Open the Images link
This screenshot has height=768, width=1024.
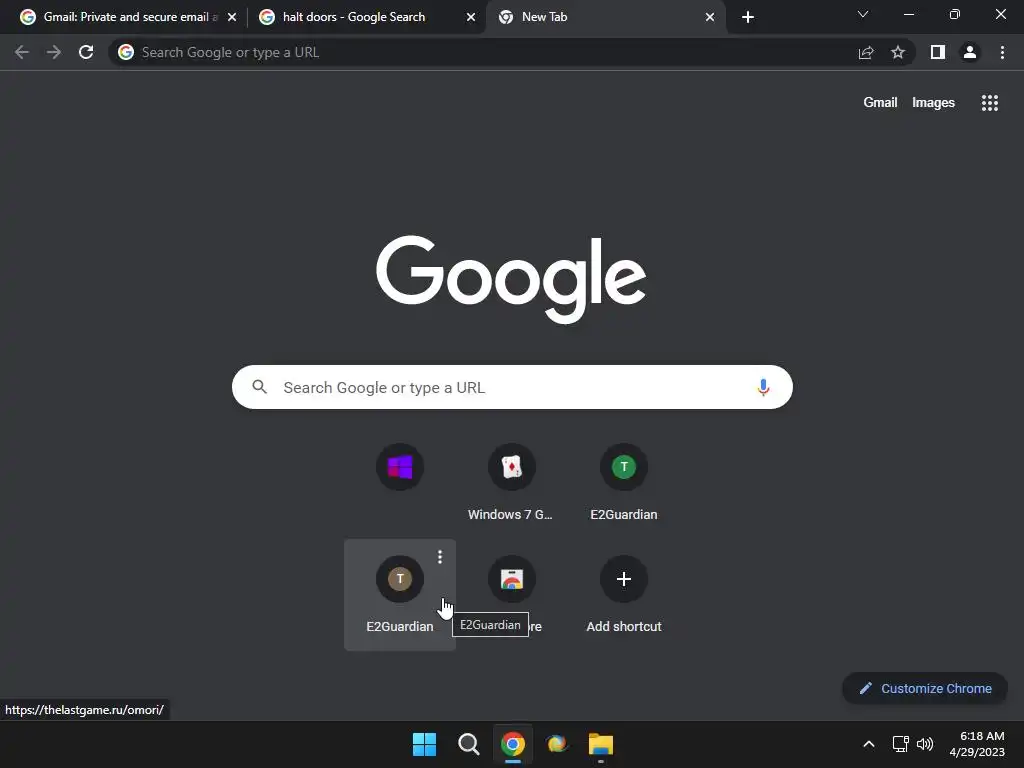pyautogui.click(x=933, y=103)
